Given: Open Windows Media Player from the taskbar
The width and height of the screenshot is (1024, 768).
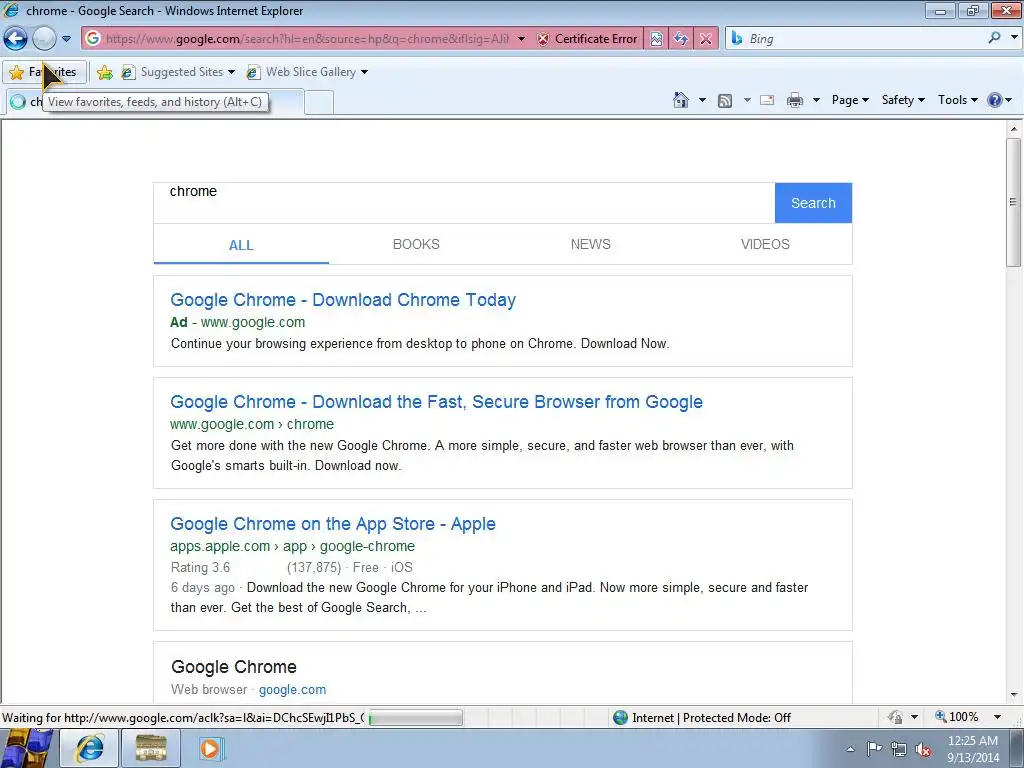Looking at the screenshot, I should 210,748.
